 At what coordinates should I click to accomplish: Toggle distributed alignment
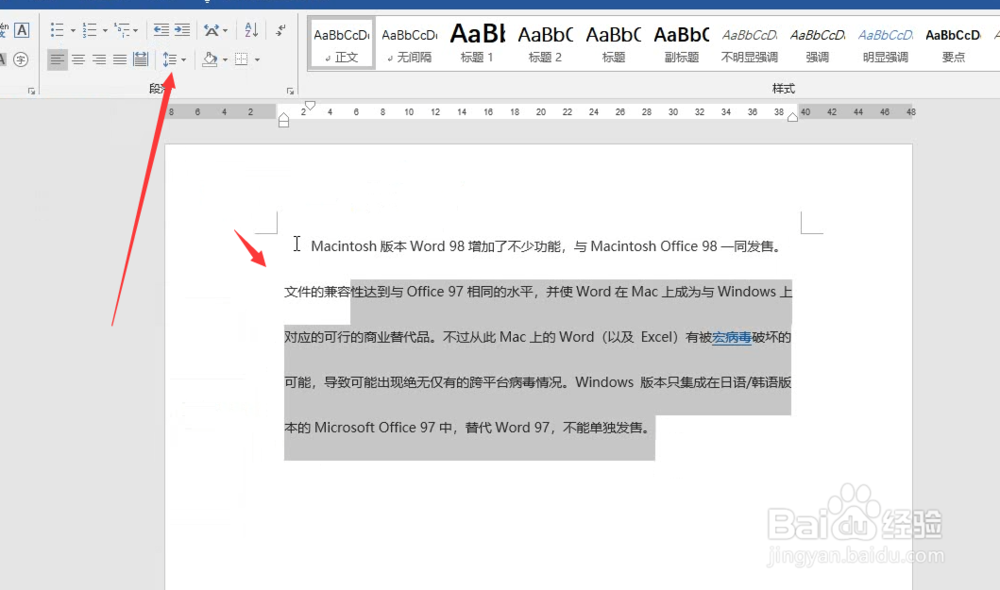(140, 59)
